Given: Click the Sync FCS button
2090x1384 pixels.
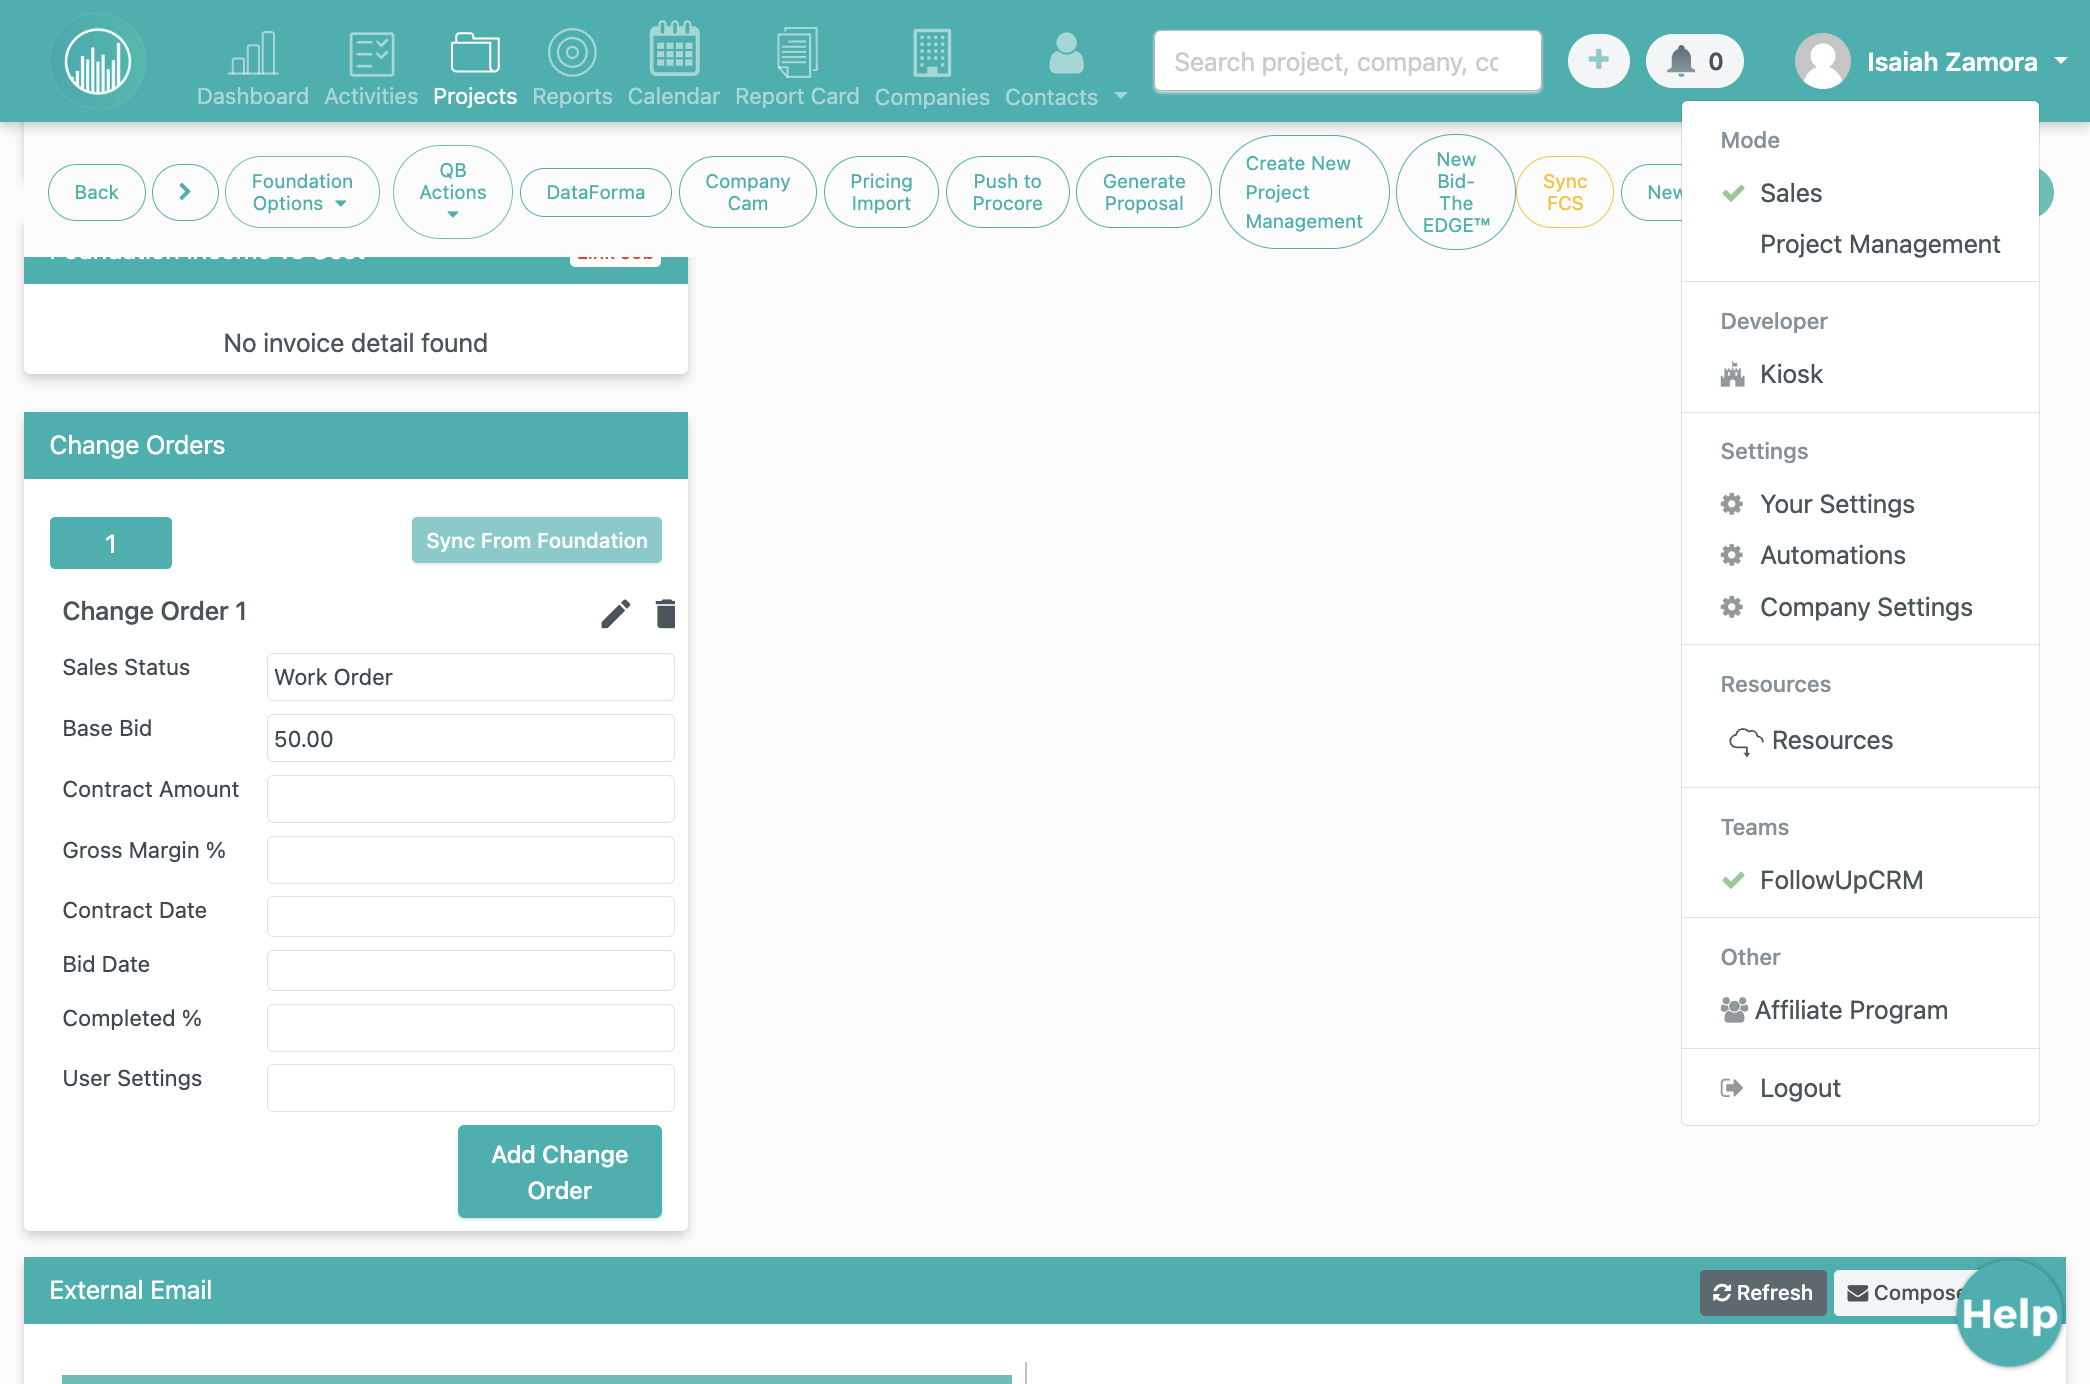Looking at the screenshot, I should [1565, 192].
